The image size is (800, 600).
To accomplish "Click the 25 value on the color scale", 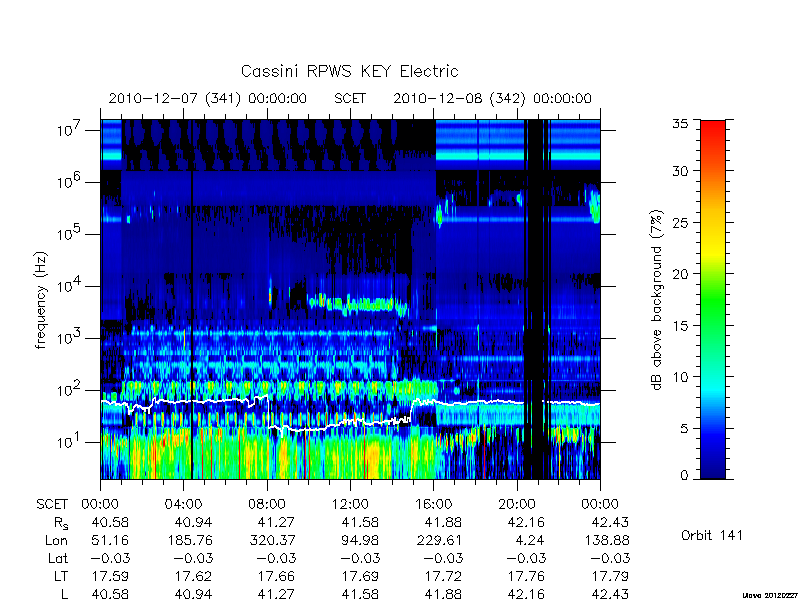I will click(x=680, y=223).
